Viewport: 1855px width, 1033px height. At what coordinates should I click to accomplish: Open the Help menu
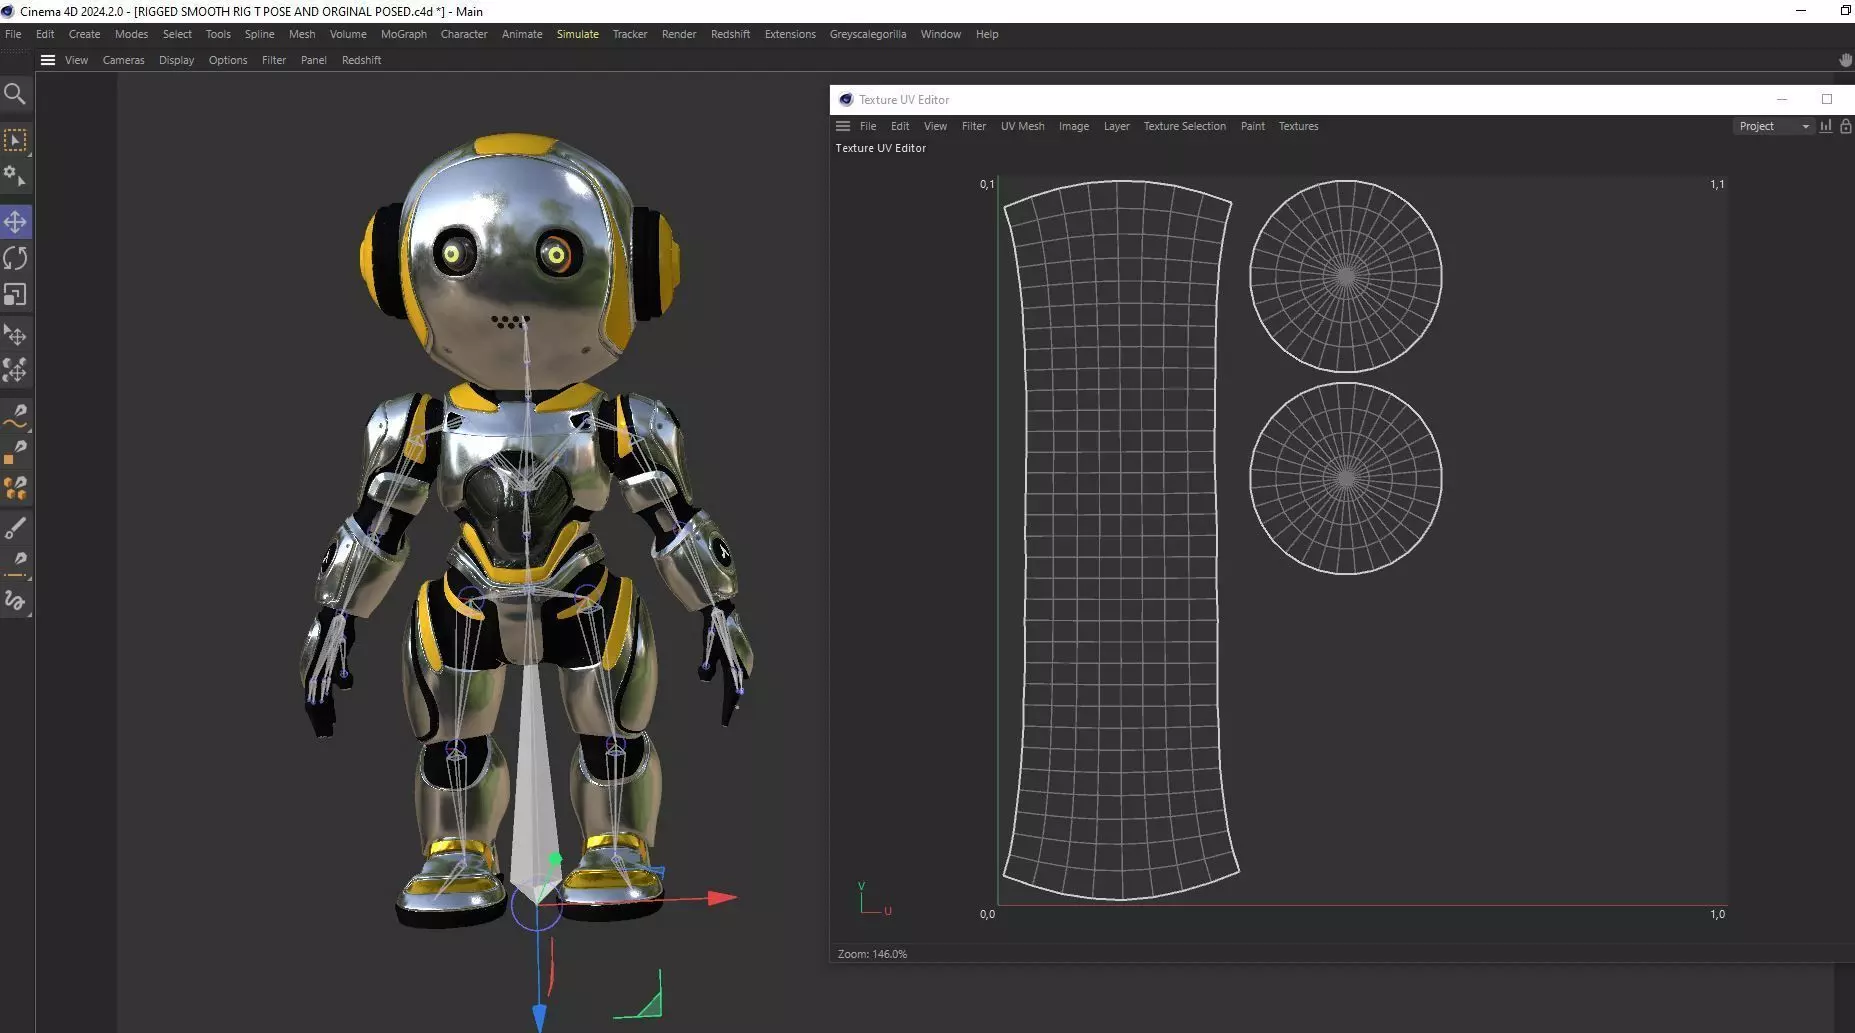pyautogui.click(x=987, y=34)
